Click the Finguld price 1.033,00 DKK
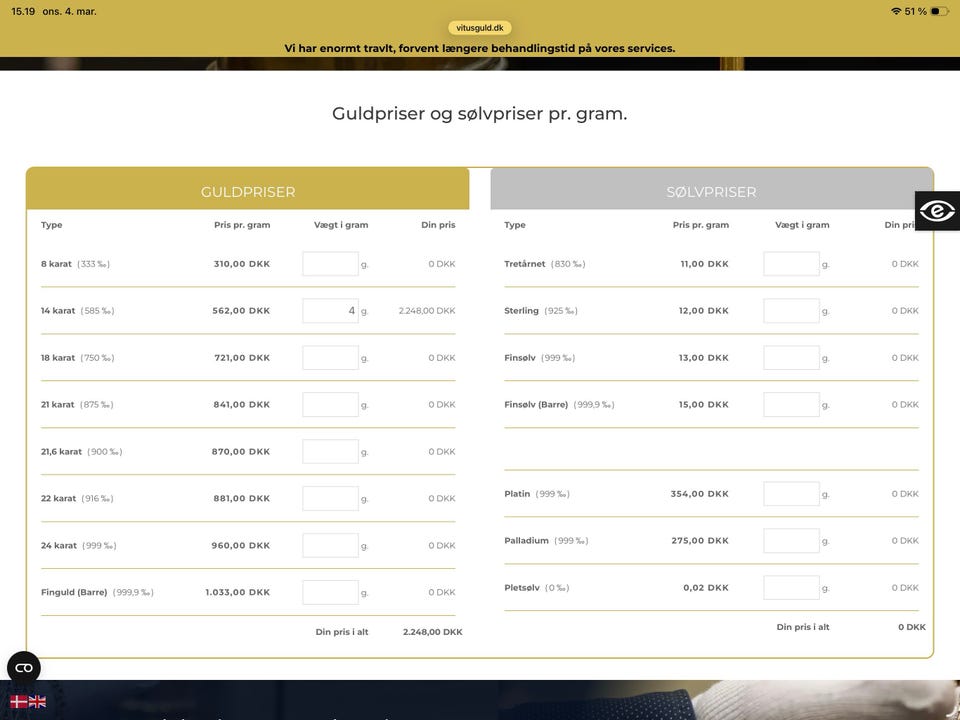Image resolution: width=960 pixels, height=720 pixels. click(238, 593)
